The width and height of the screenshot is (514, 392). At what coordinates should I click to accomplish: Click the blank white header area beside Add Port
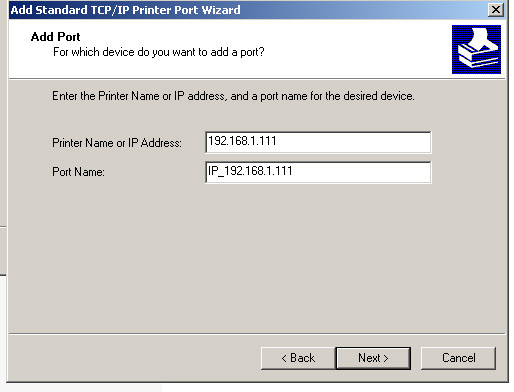coord(267,37)
